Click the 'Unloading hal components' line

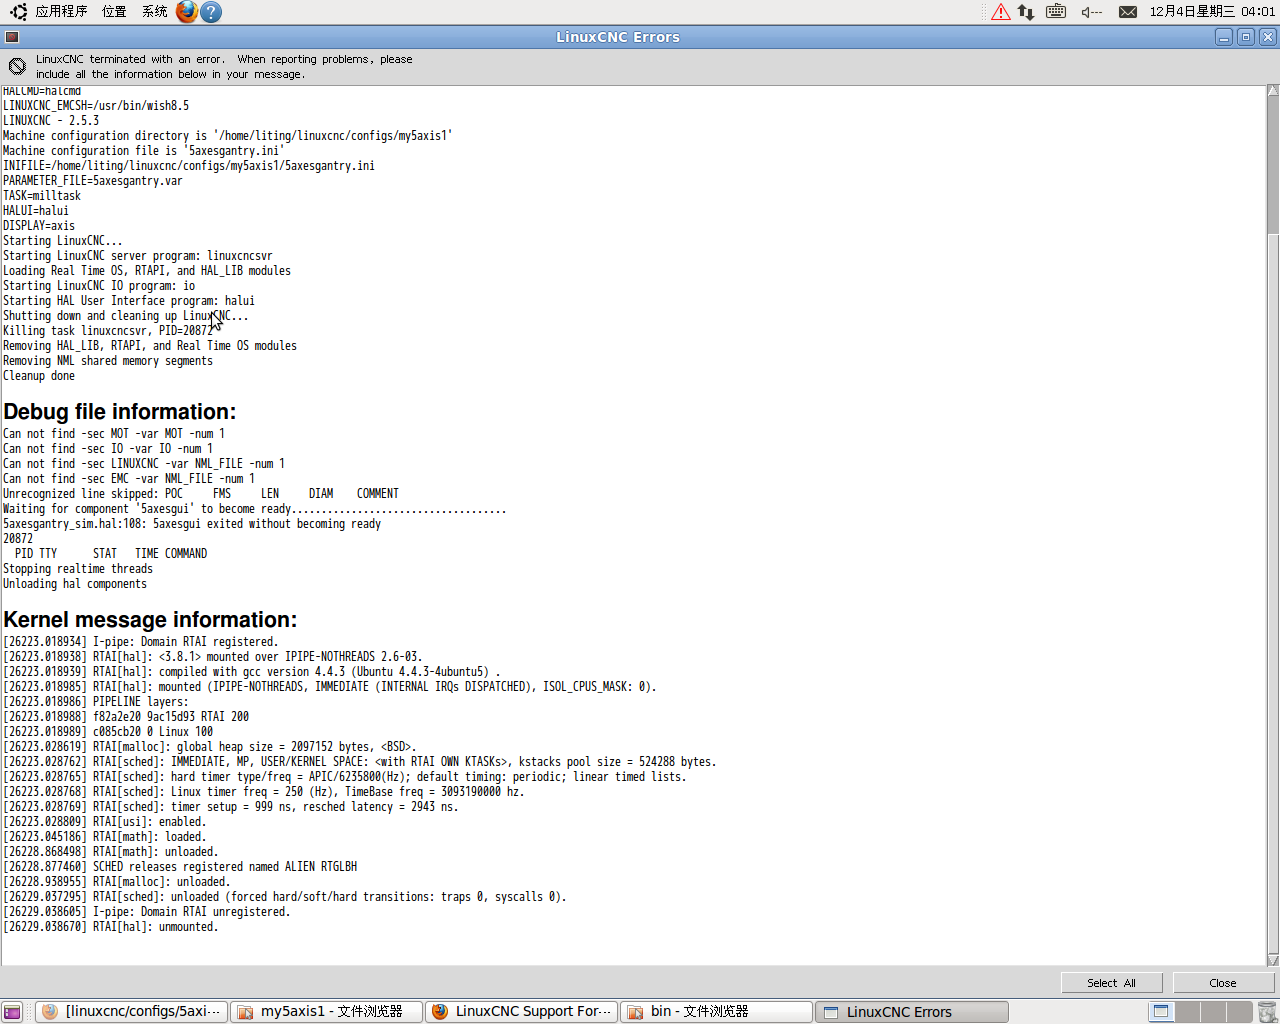(x=75, y=584)
